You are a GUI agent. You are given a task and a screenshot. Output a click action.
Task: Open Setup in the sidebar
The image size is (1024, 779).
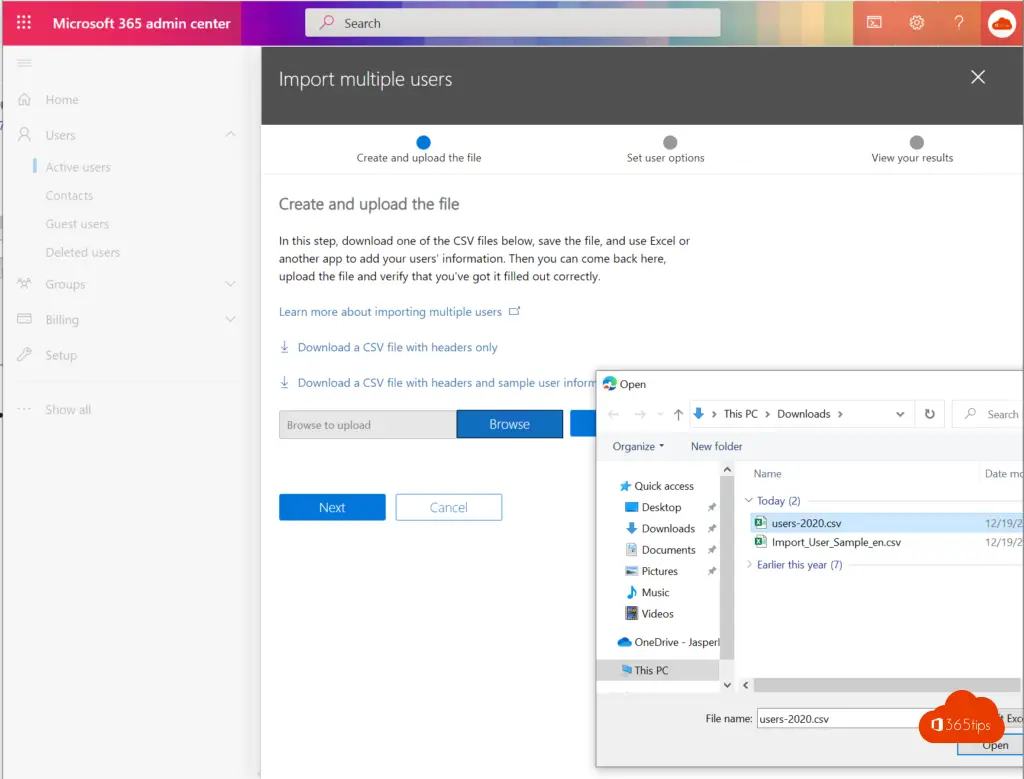click(x=61, y=356)
